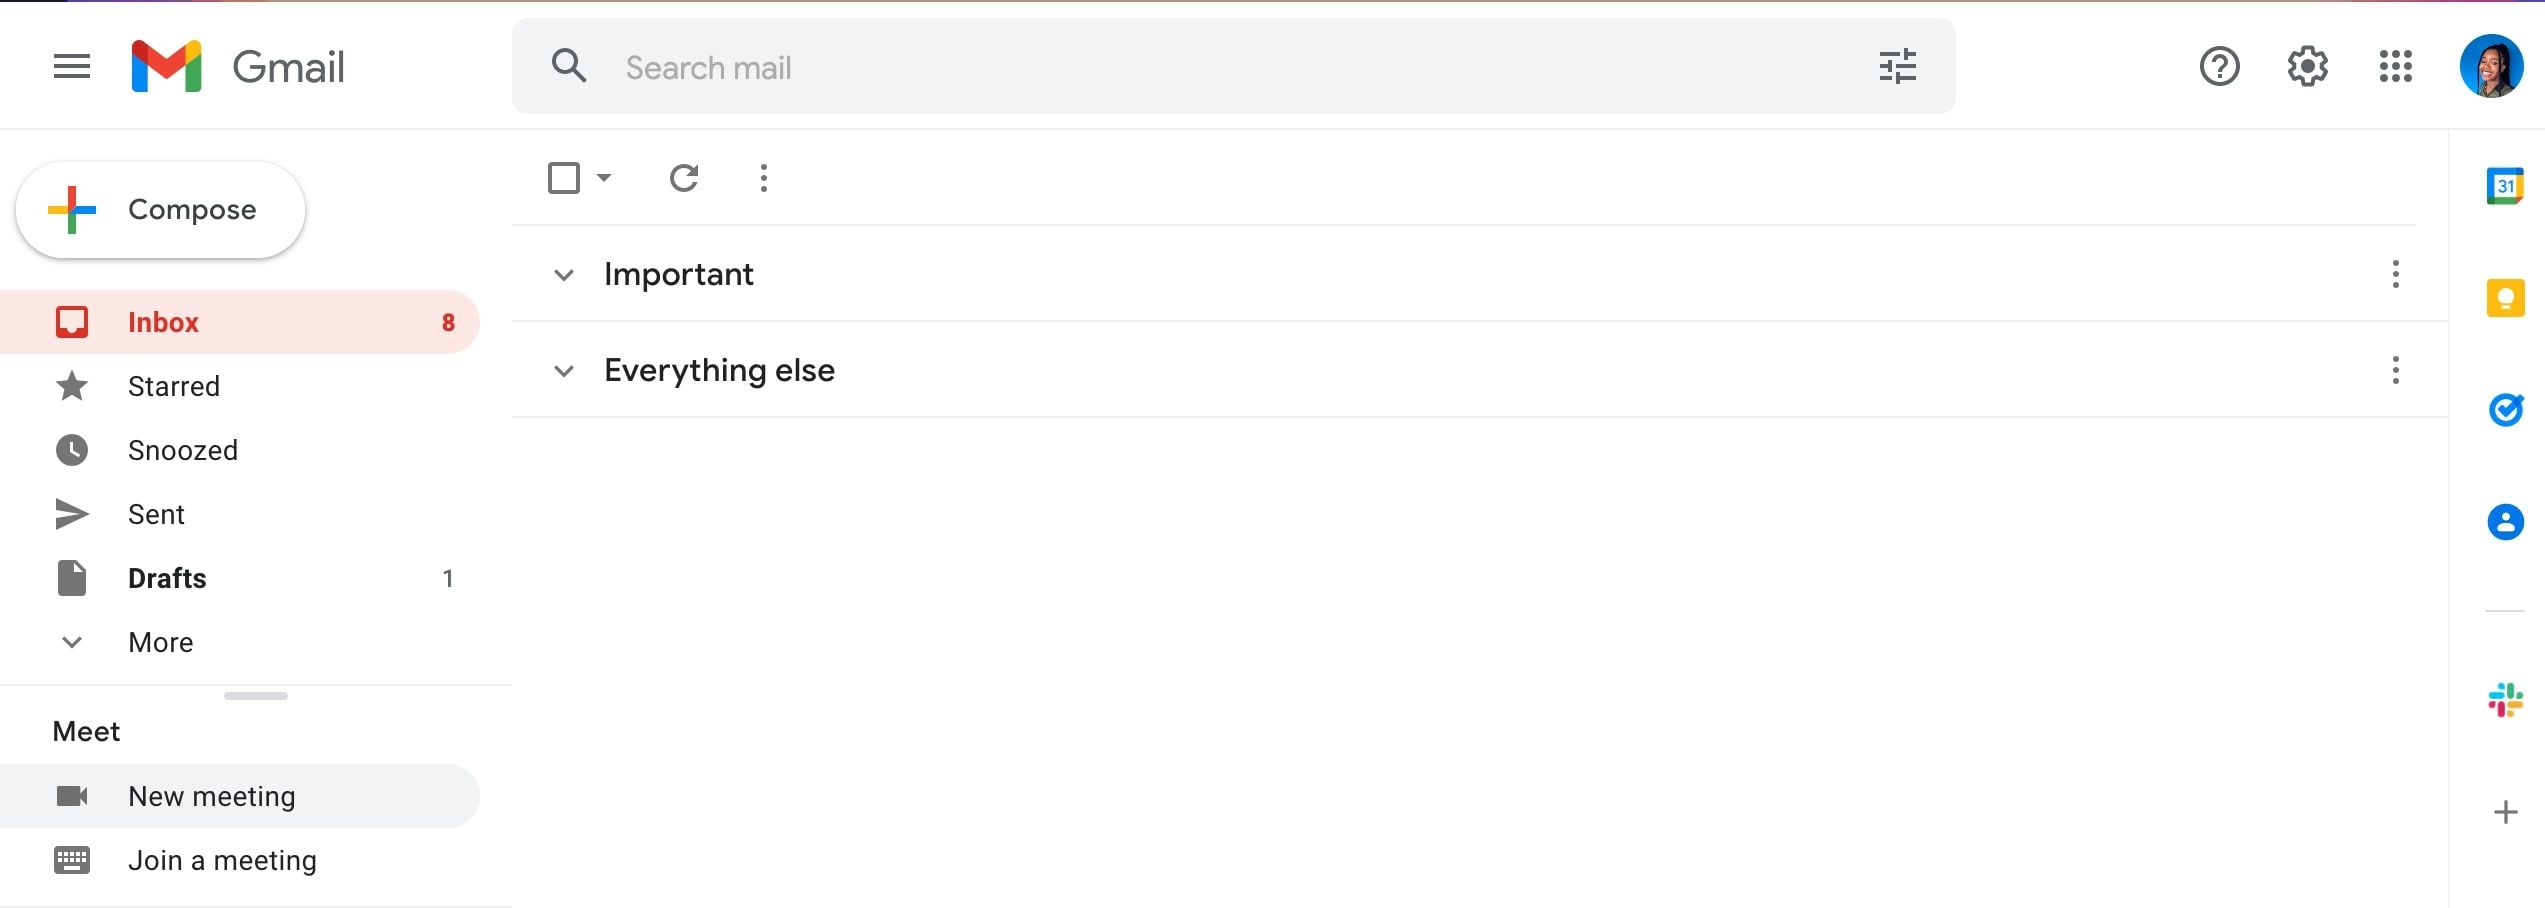Refresh the inbox
This screenshot has width=2545, height=908.
[683, 178]
